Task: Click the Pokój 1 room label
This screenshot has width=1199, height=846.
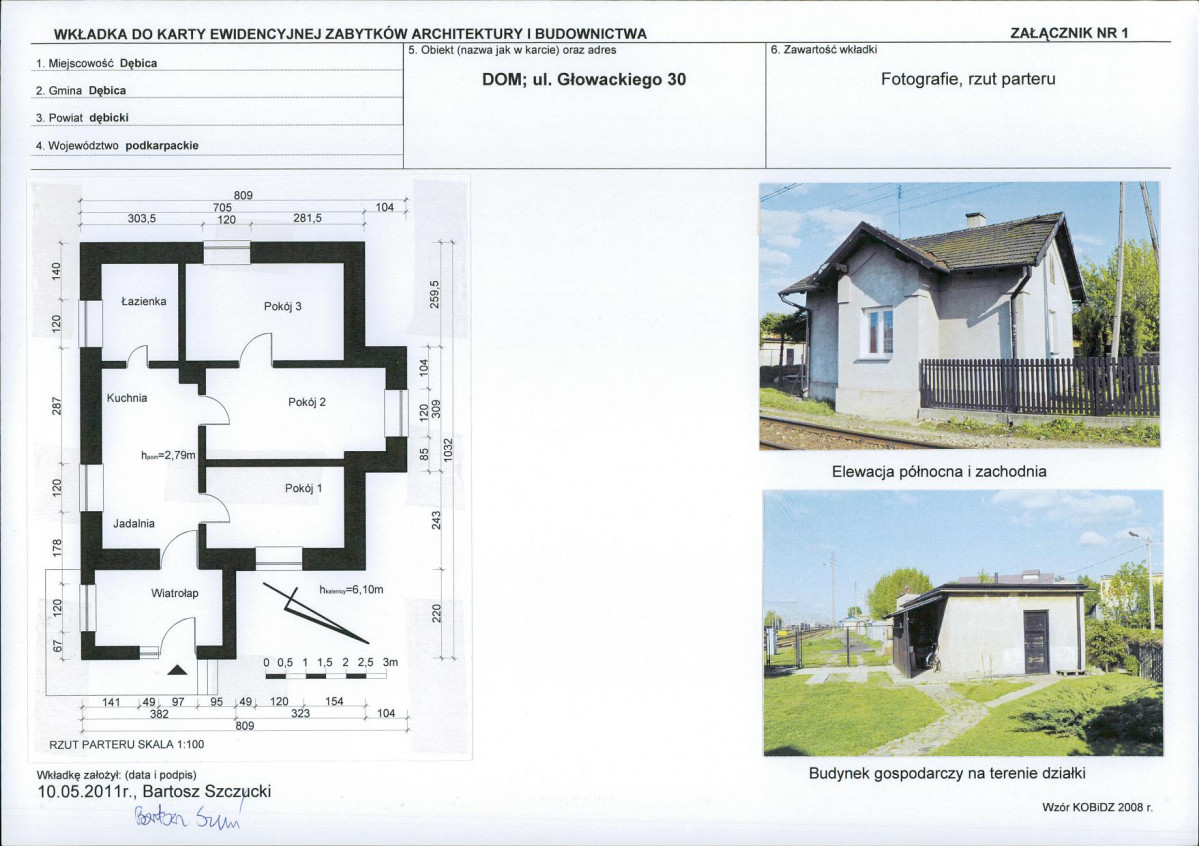Action: tap(304, 488)
